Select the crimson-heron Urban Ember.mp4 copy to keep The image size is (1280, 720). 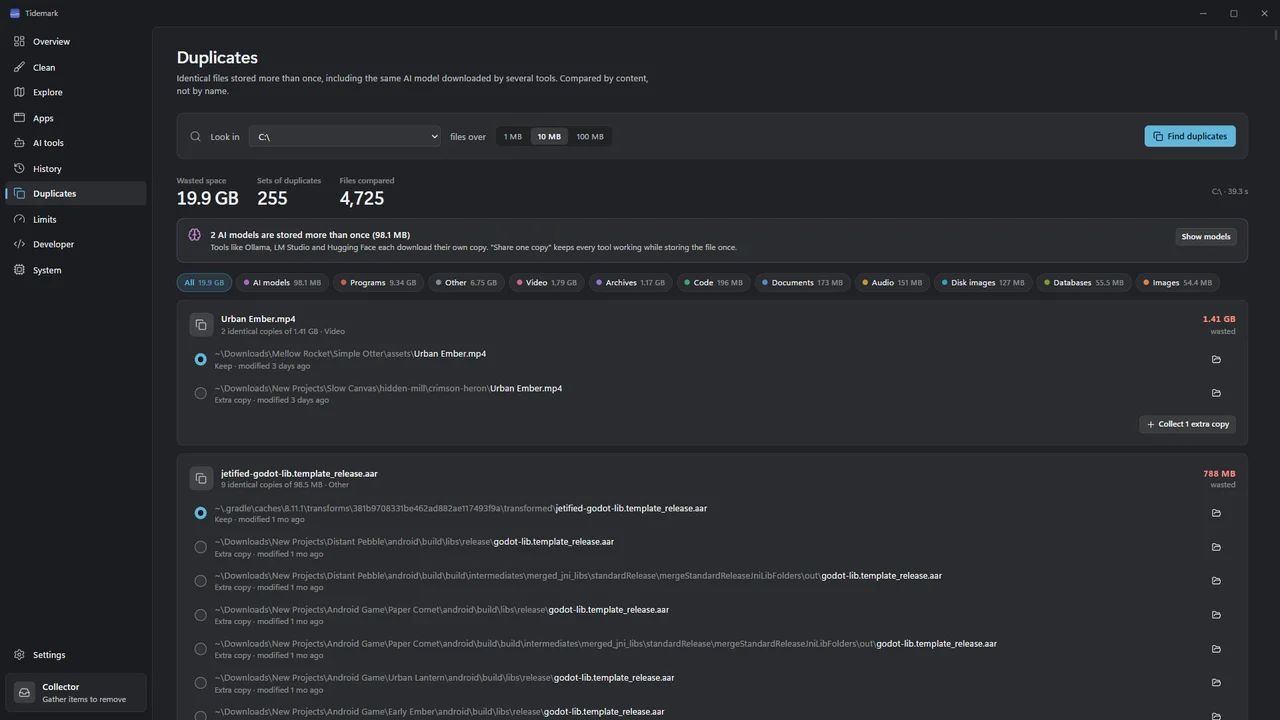click(x=201, y=393)
